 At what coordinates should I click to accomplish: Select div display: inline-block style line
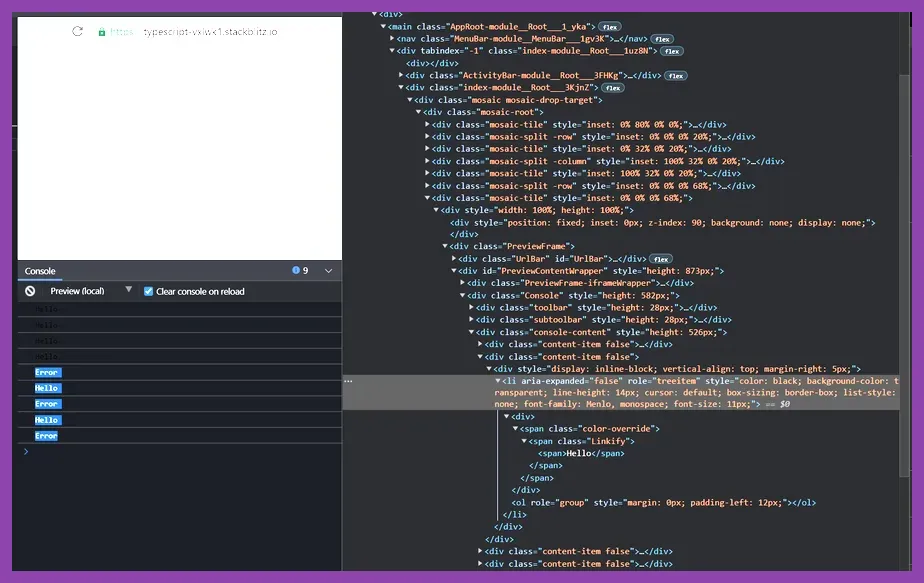pyautogui.click(x=678, y=369)
